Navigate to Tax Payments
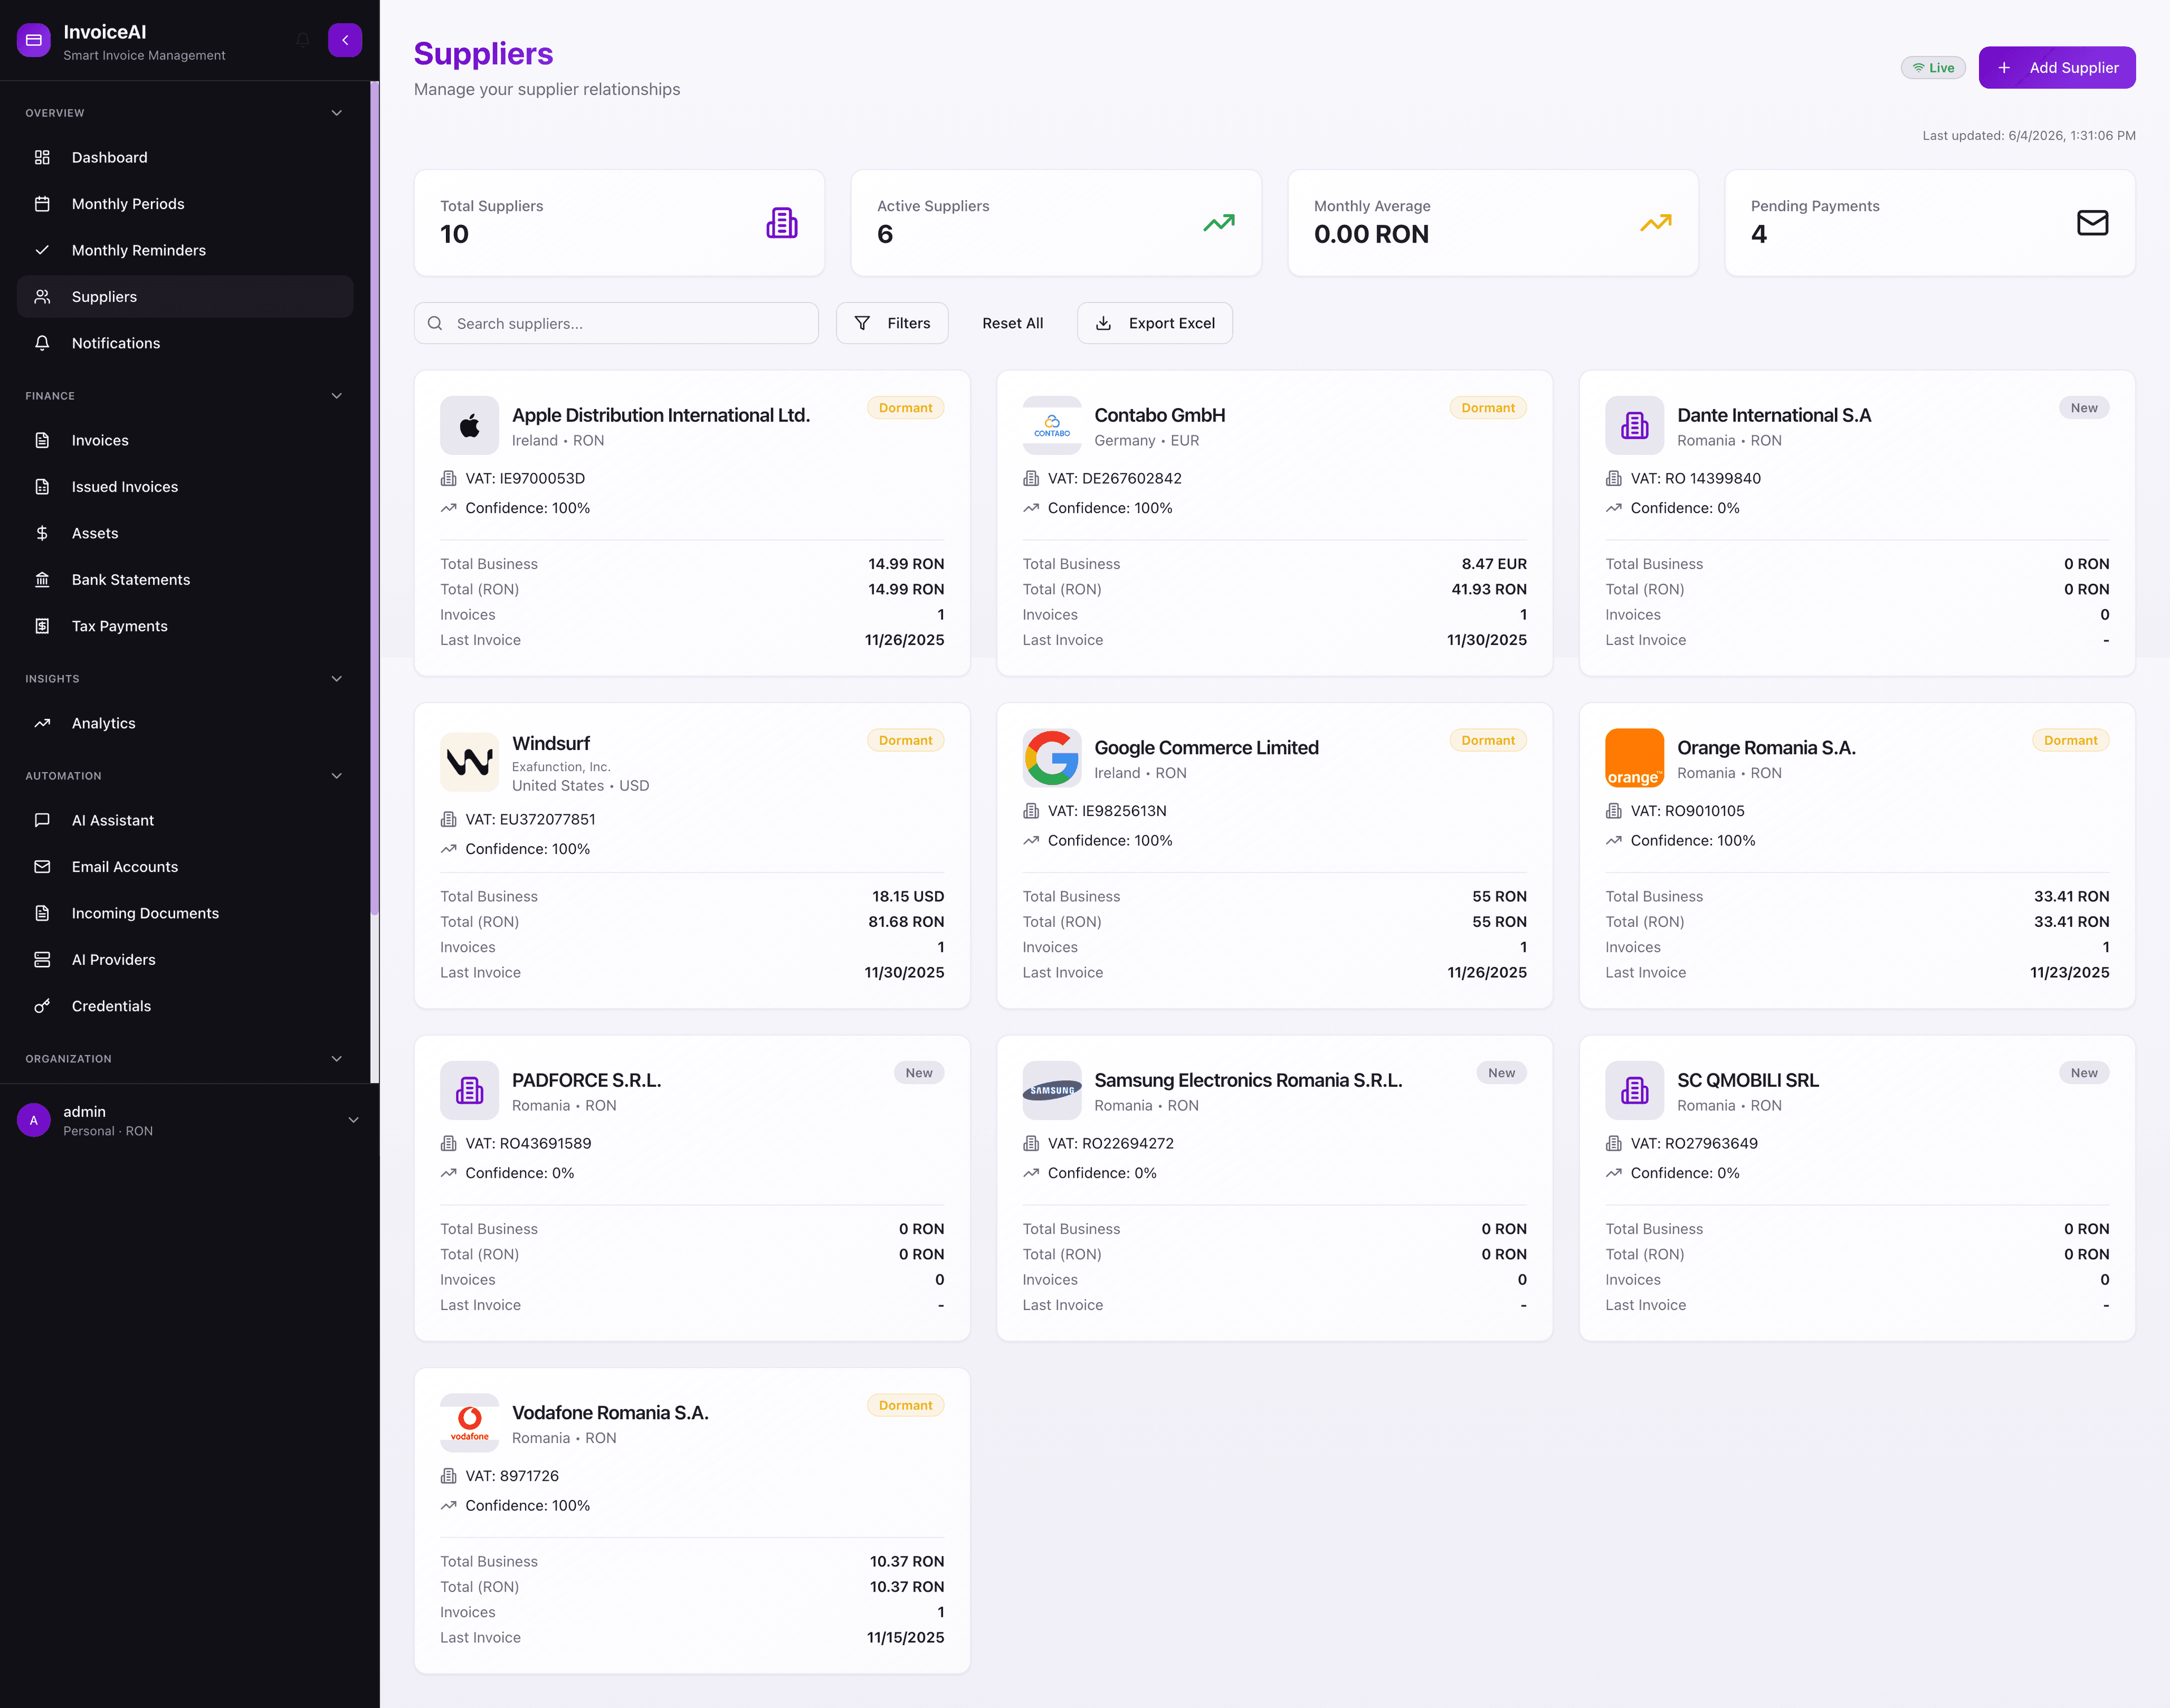2170x1708 pixels. 185,626
